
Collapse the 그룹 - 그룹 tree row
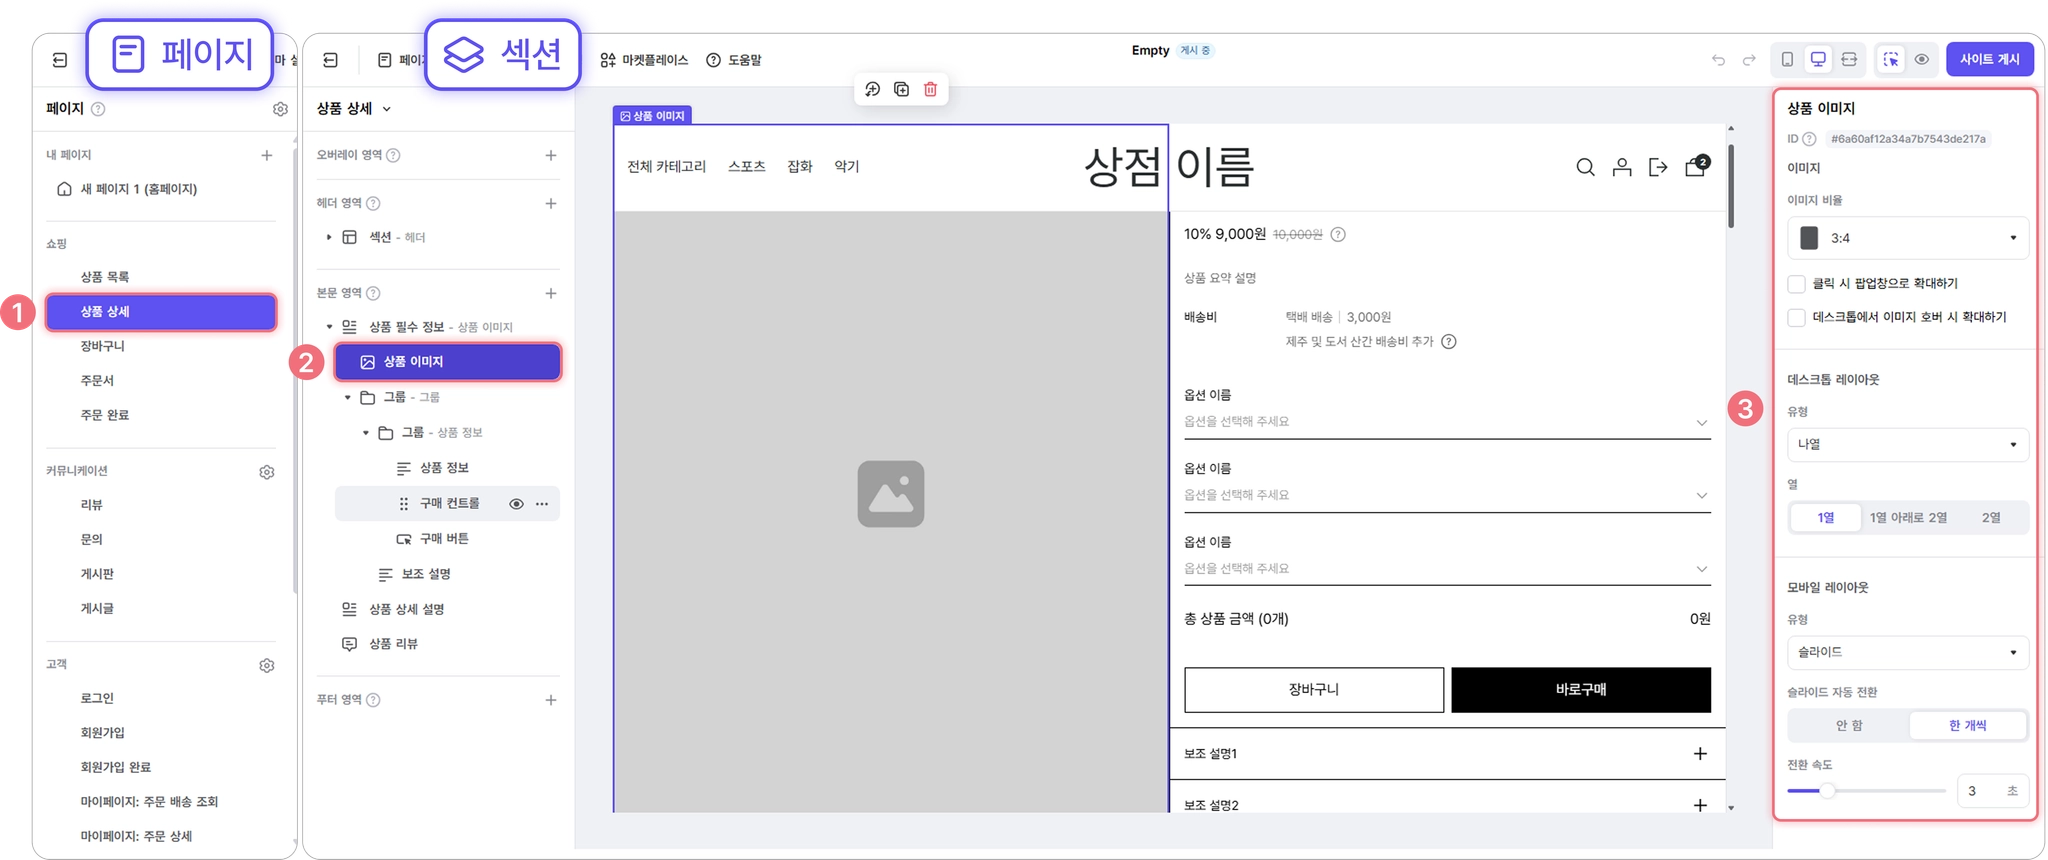pos(347,398)
